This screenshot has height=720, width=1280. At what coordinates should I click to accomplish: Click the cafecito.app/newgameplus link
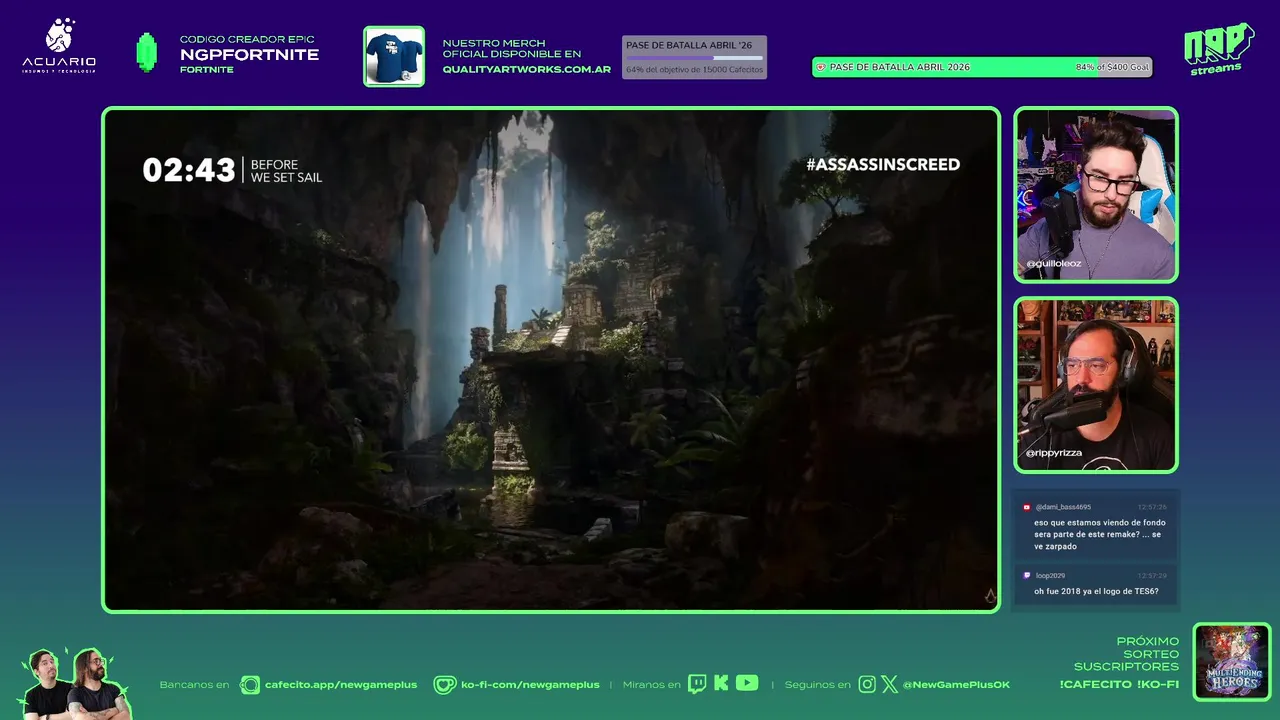tap(341, 685)
